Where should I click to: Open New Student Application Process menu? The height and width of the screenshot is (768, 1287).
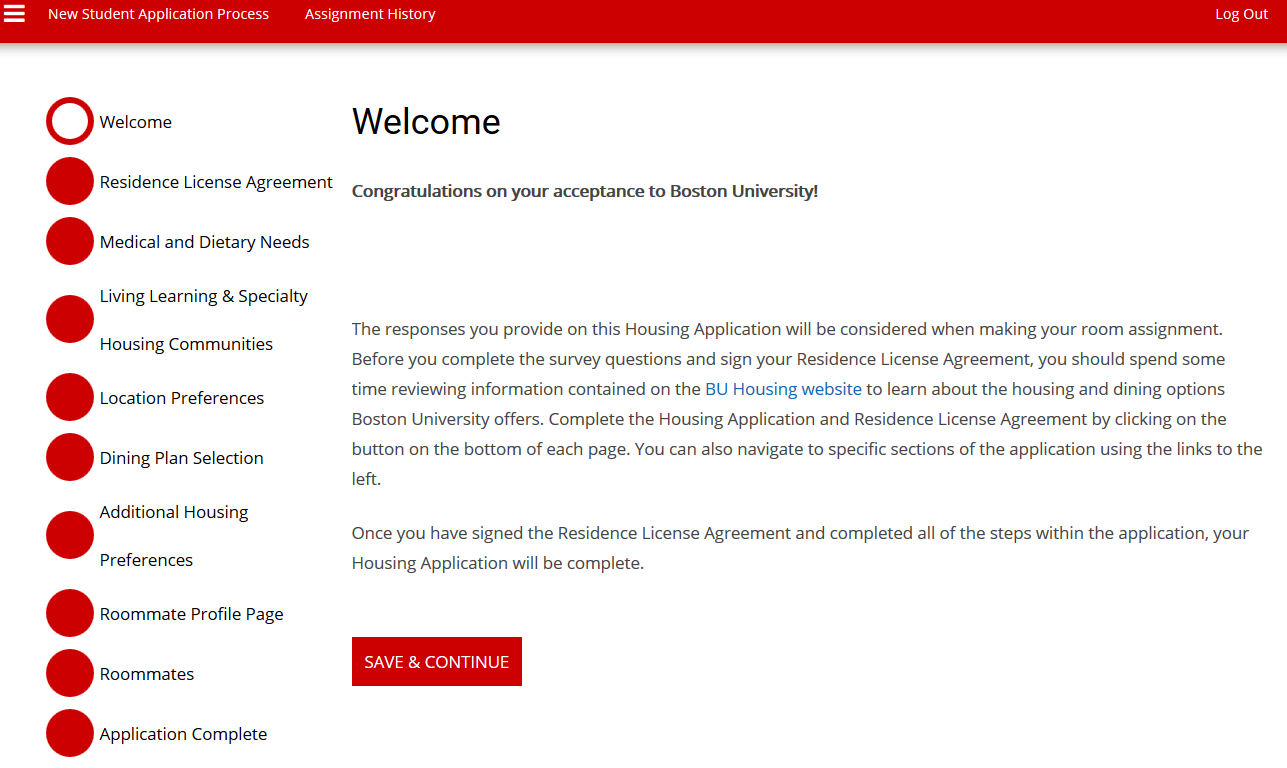tap(158, 14)
